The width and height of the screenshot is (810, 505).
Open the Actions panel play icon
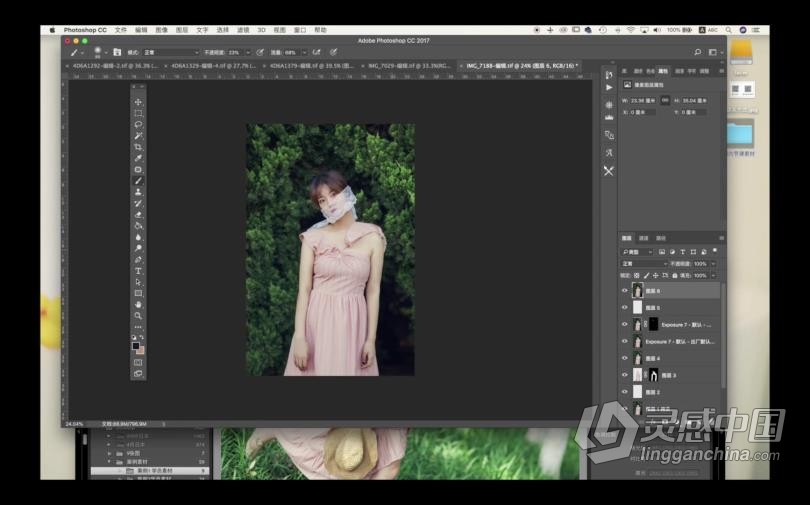609,88
